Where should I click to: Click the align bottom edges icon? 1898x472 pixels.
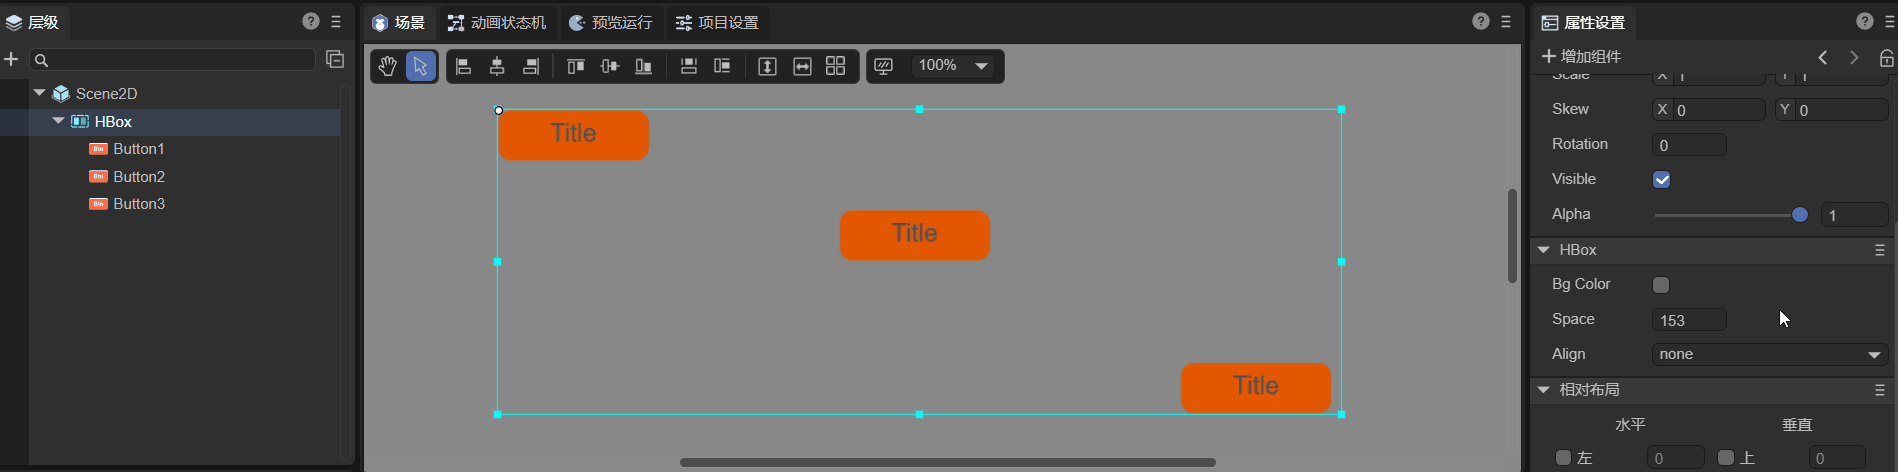[643, 66]
